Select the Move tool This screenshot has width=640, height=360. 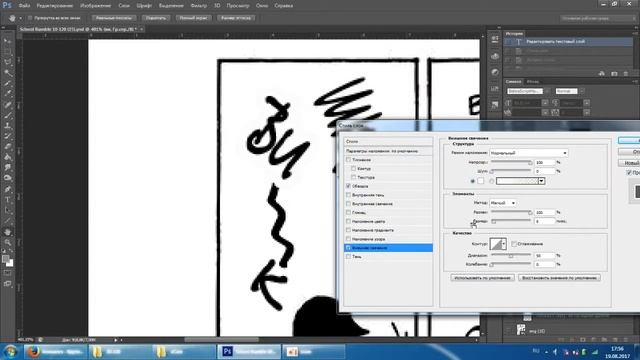(x=7, y=41)
